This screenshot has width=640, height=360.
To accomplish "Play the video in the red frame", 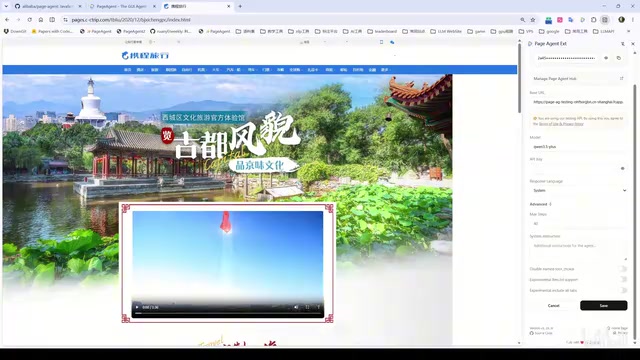I will pyautogui.click(x=137, y=307).
